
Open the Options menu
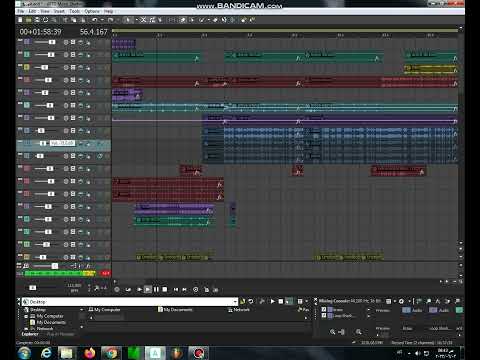coord(92,11)
